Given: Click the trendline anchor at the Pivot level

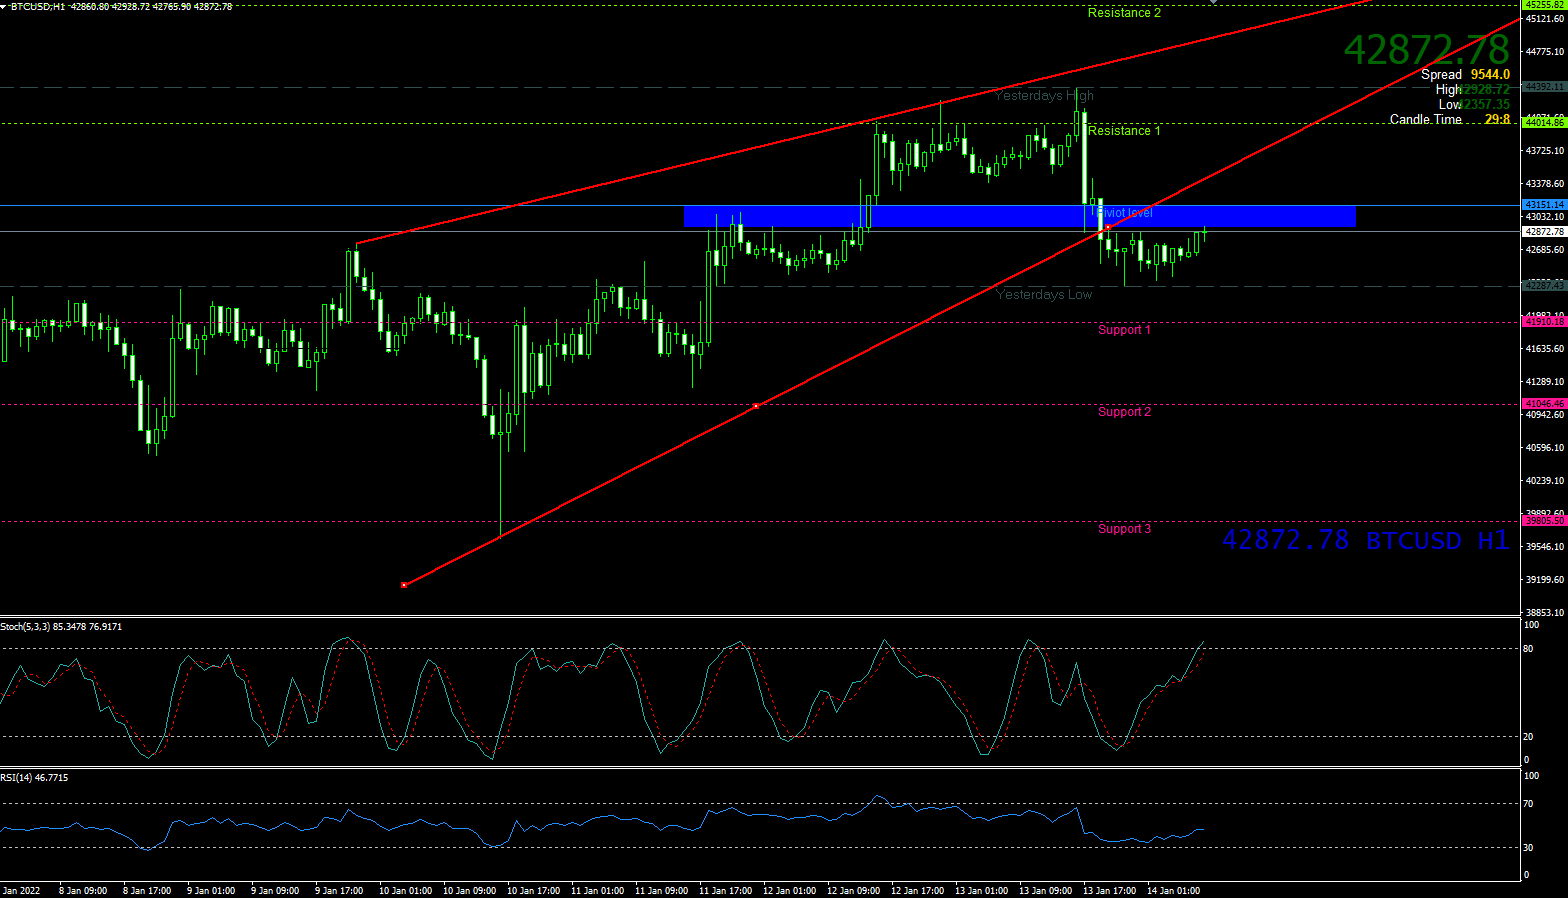Looking at the screenshot, I should pos(1107,228).
